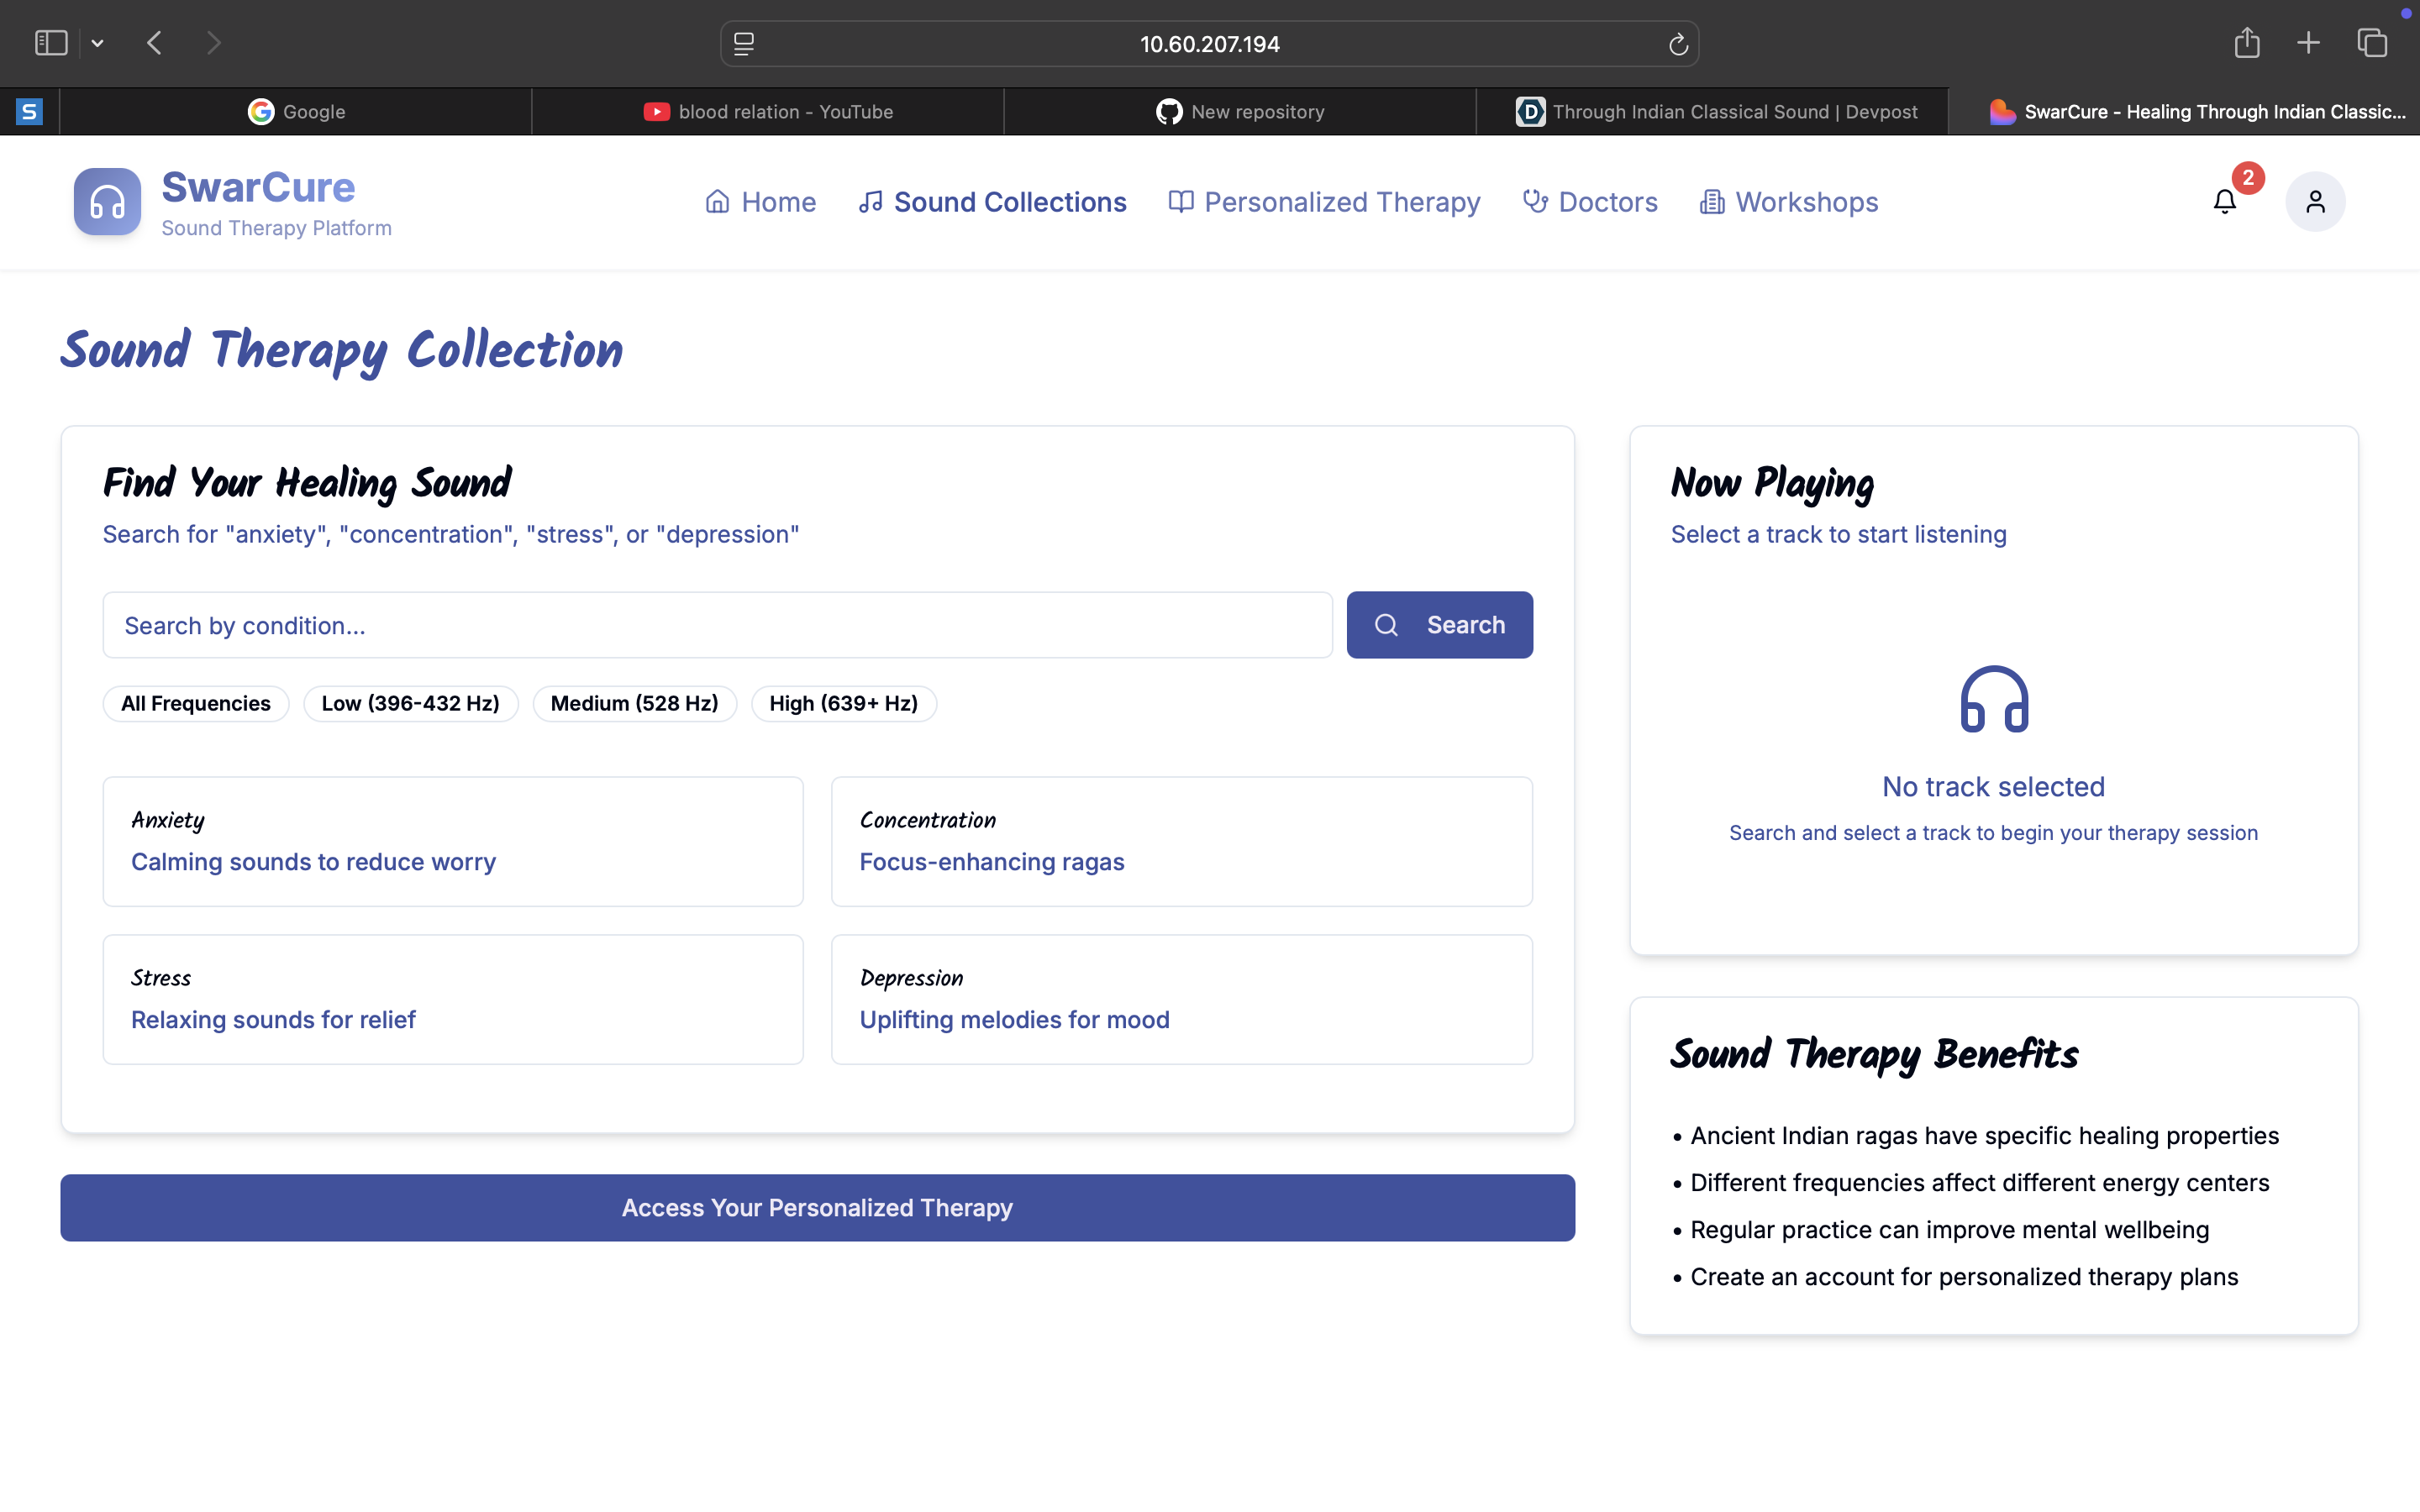Viewport: 2420px width, 1512px height.
Task: Click the Safari share icon
Action: (2246, 43)
